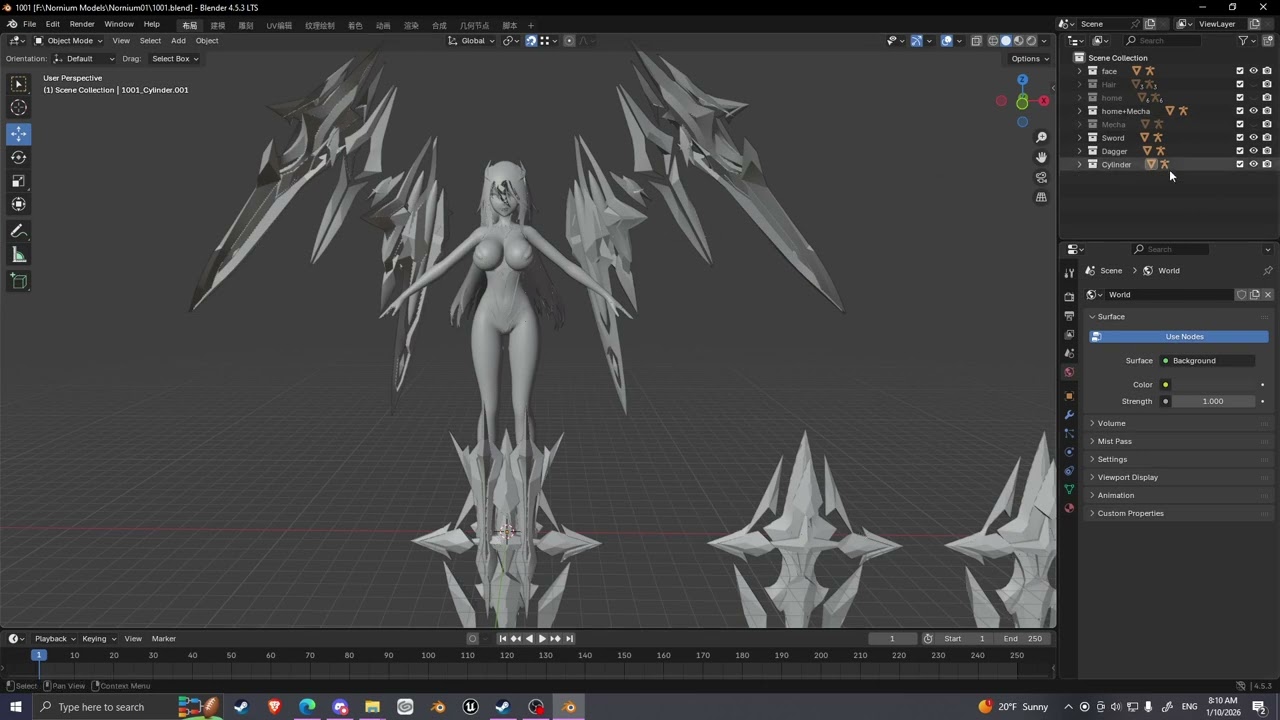The width and height of the screenshot is (1280, 720).
Task: Open the File menu
Action: [x=30, y=24]
